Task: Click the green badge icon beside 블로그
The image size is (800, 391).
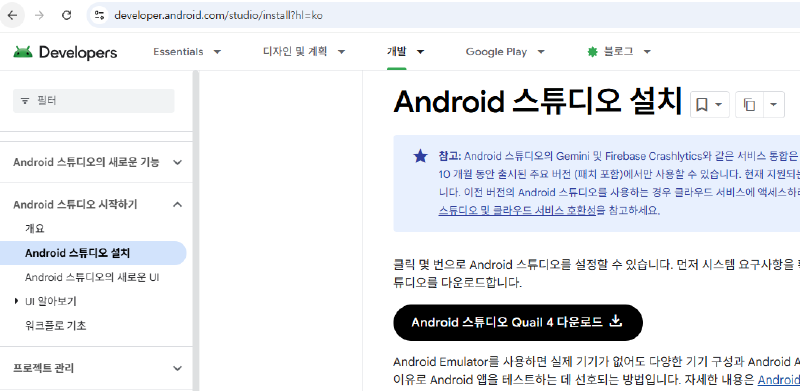Action: [592, 52]
